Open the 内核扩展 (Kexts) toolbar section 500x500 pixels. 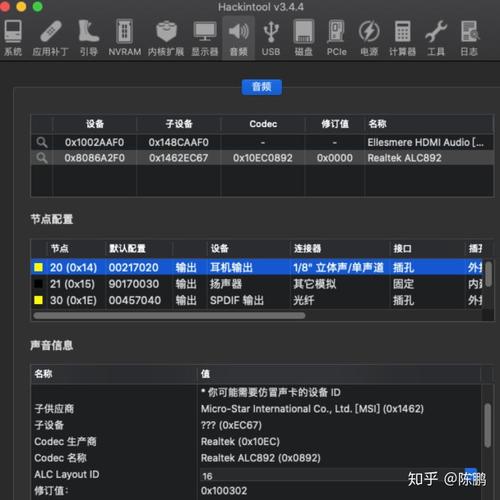click(x=166, y=37)
